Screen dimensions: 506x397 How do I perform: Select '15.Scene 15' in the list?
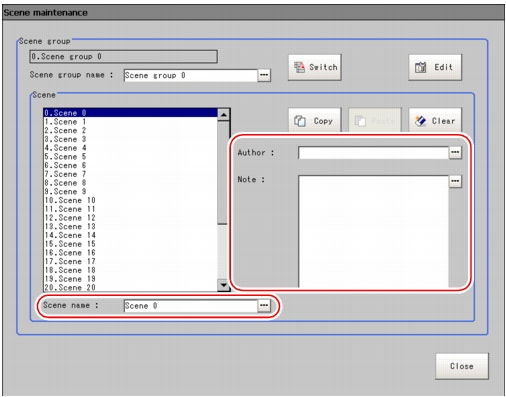pos(130,244)
